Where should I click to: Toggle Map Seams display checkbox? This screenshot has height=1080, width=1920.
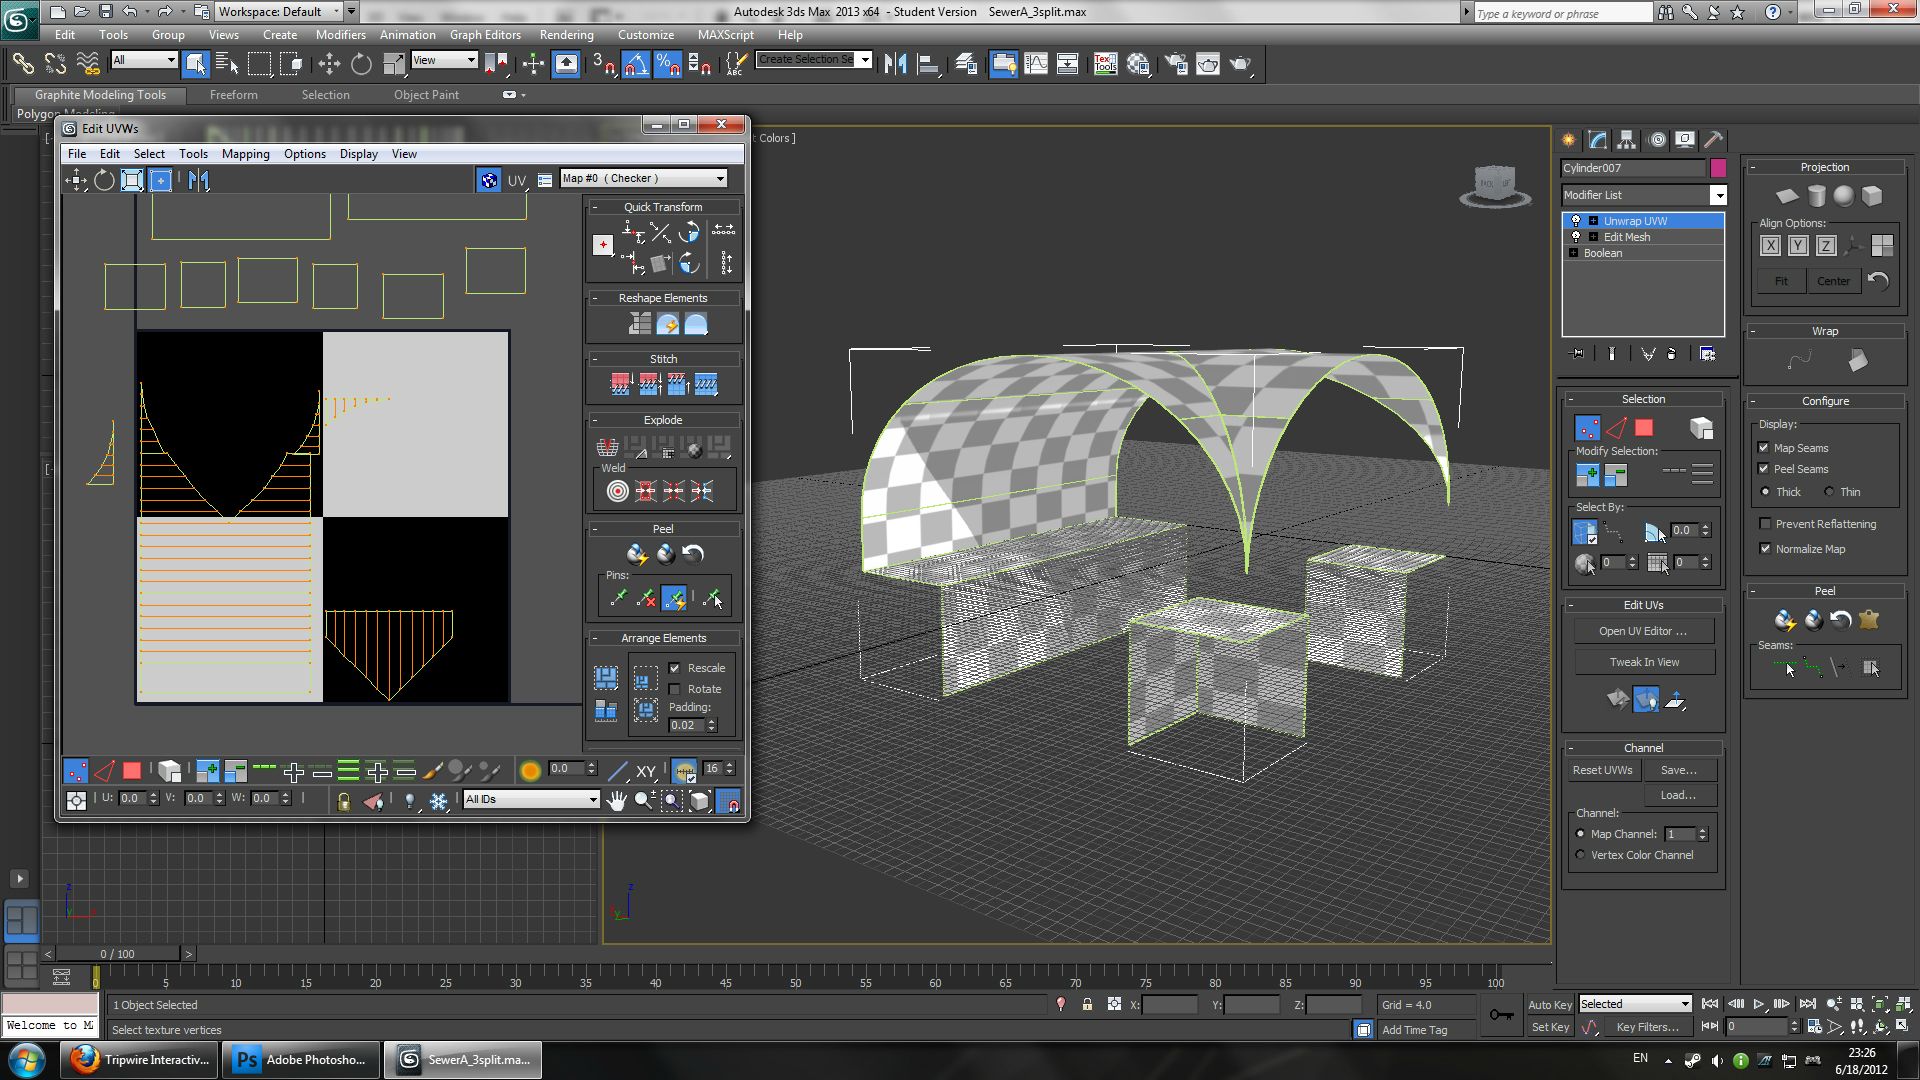coord(1764,447)
